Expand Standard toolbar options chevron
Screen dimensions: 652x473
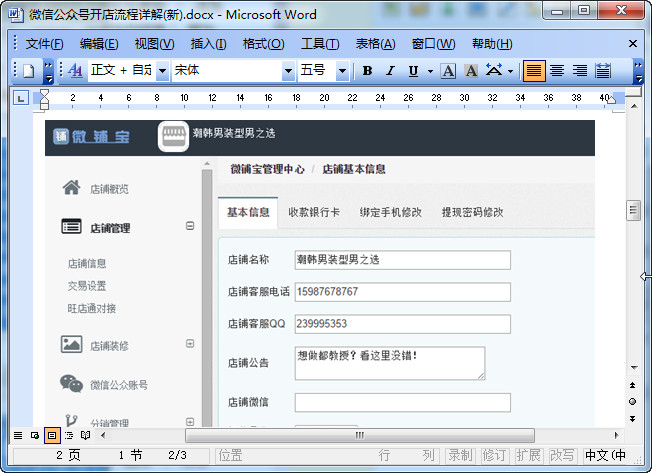tap(49, 71)
